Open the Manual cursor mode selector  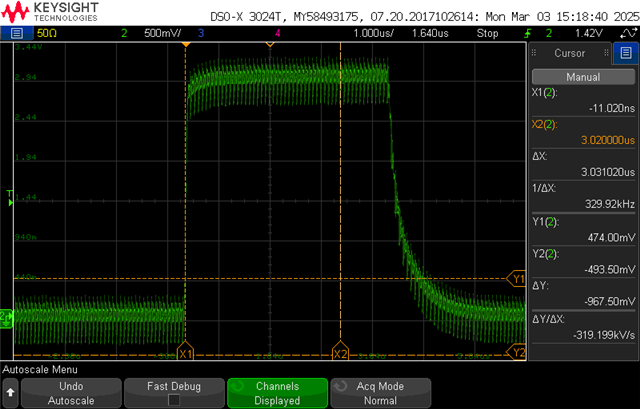pos(583,77)
